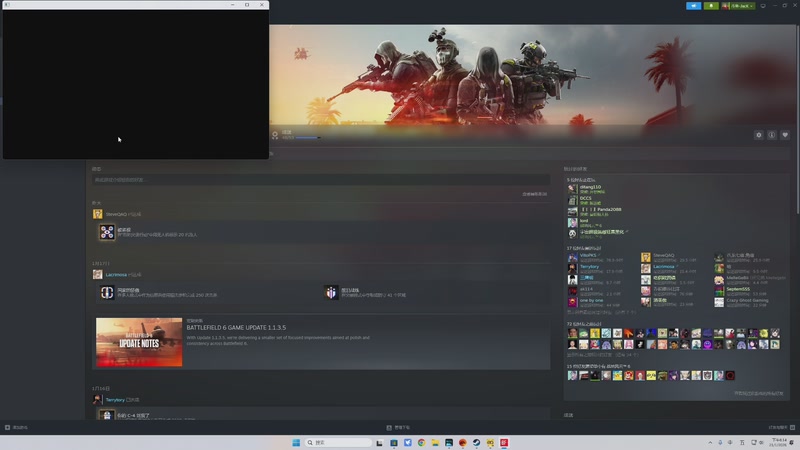Open first achievement icon under Lacrimosa's activity

(x=107, y=292)
